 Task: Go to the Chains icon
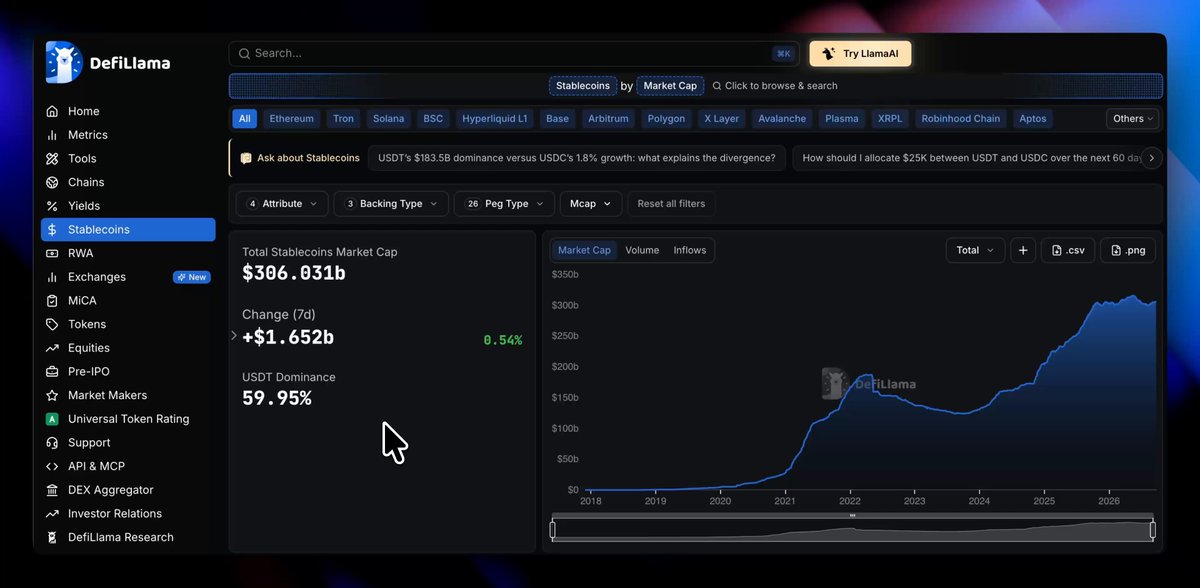(x=52, y=182)
